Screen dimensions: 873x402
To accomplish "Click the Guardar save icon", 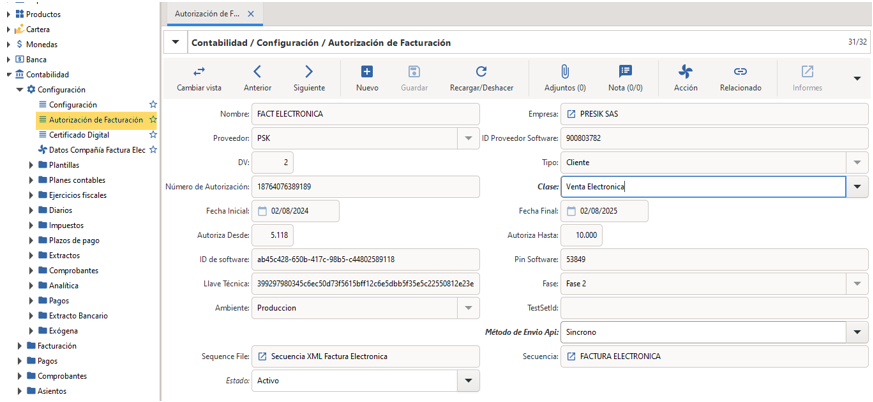I will [x=414, y=71].
